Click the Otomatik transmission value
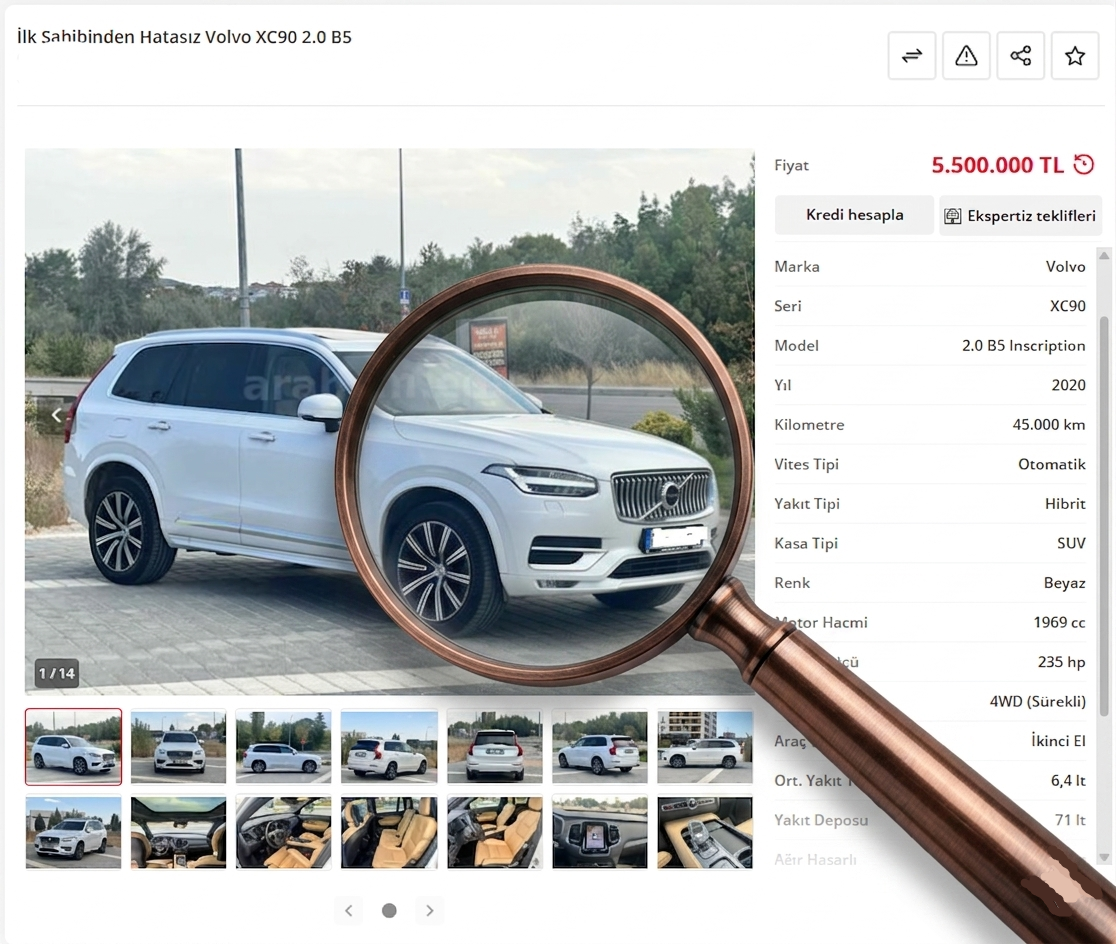 tap(1052, 464)
